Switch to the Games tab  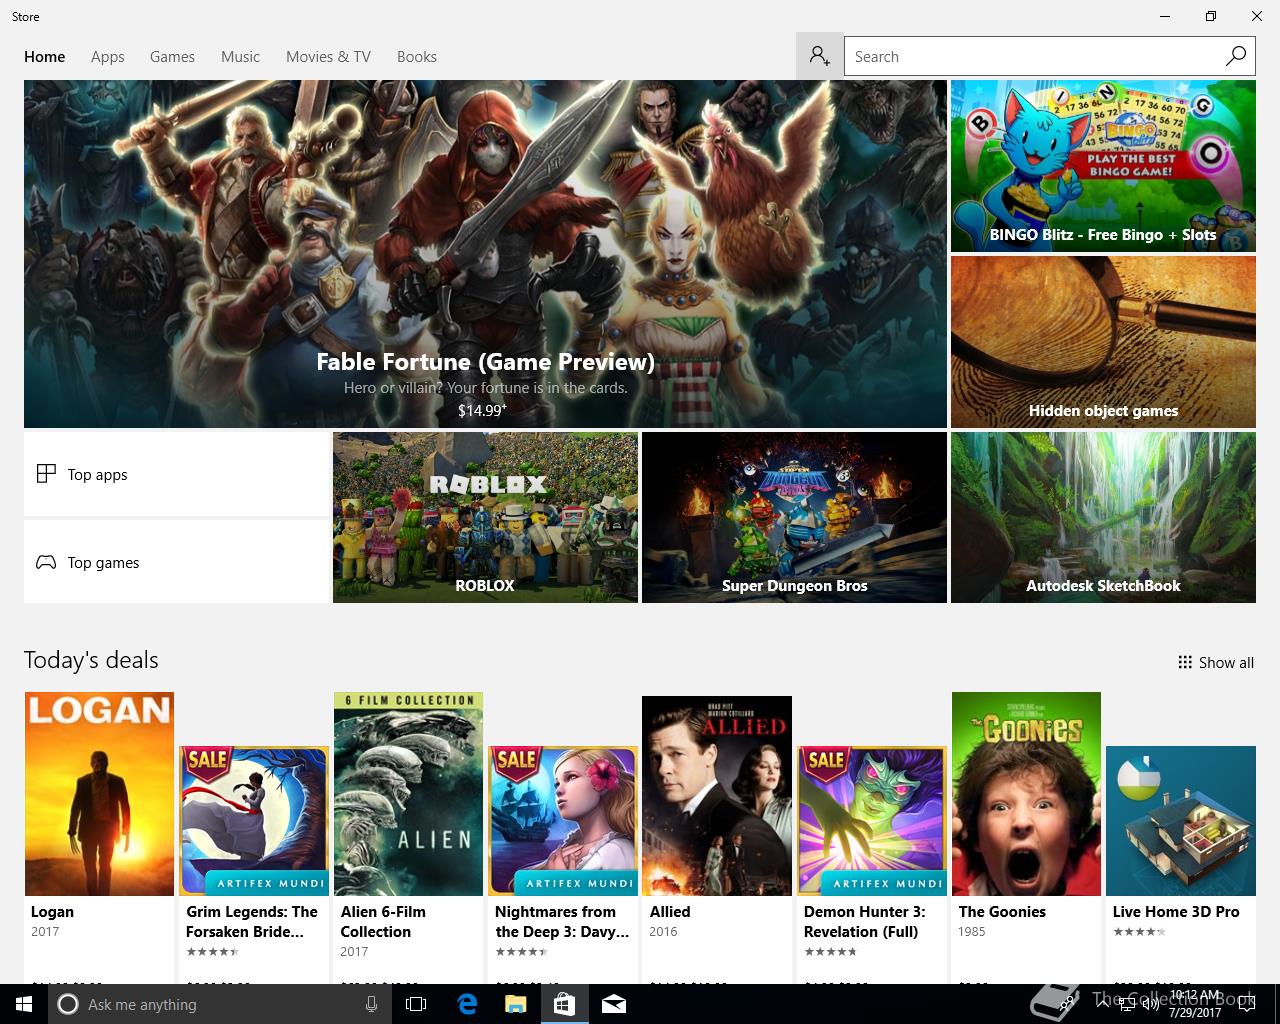pyautogui.click(x=172, y=57)
